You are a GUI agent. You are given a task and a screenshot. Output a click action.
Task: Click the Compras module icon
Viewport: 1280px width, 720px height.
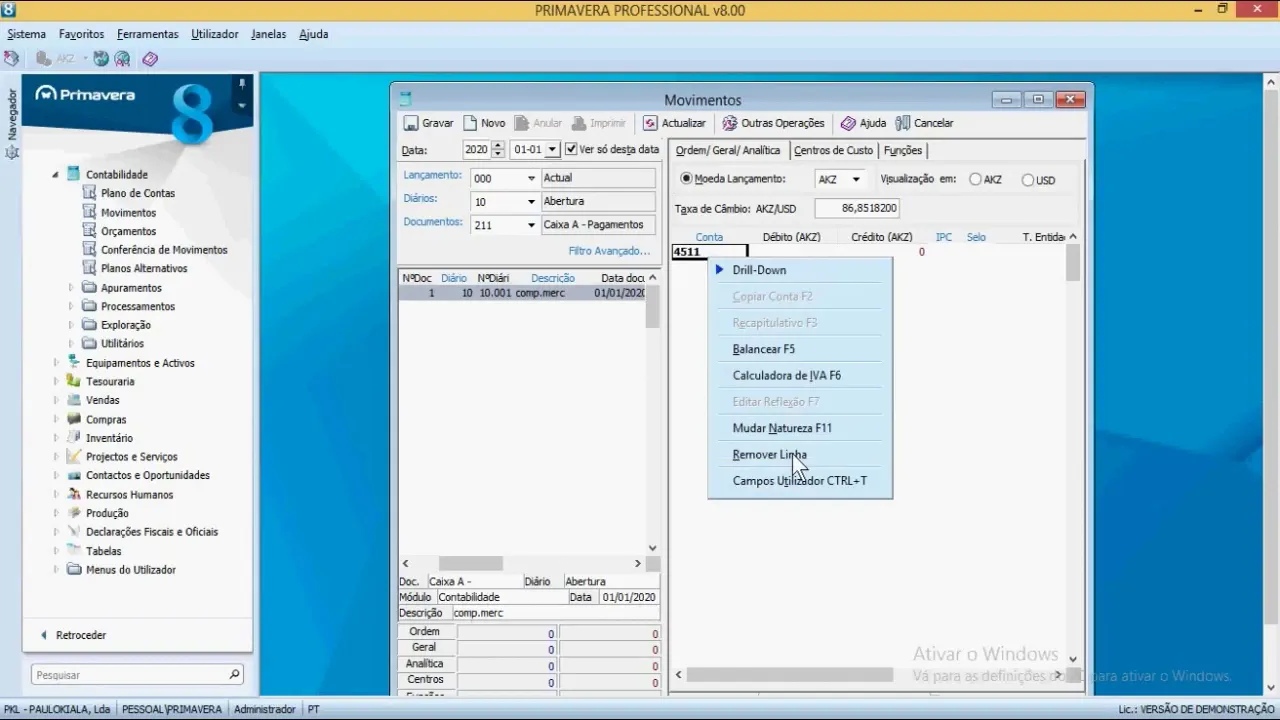point(73,419)
